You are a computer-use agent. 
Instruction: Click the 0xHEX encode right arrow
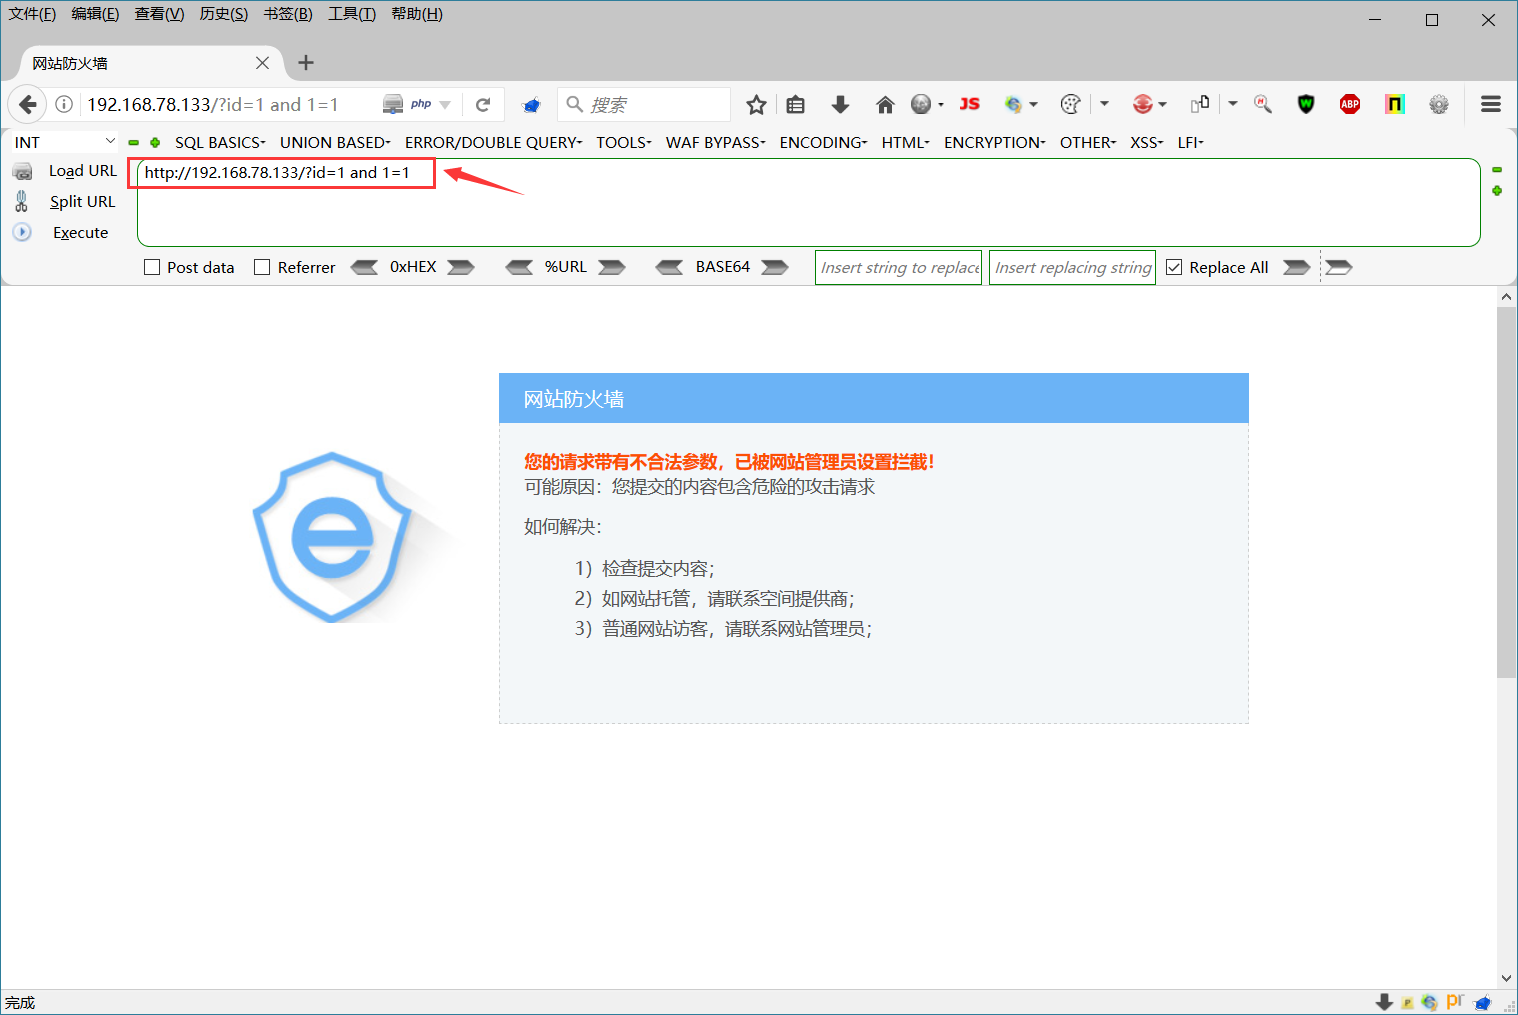461,267
